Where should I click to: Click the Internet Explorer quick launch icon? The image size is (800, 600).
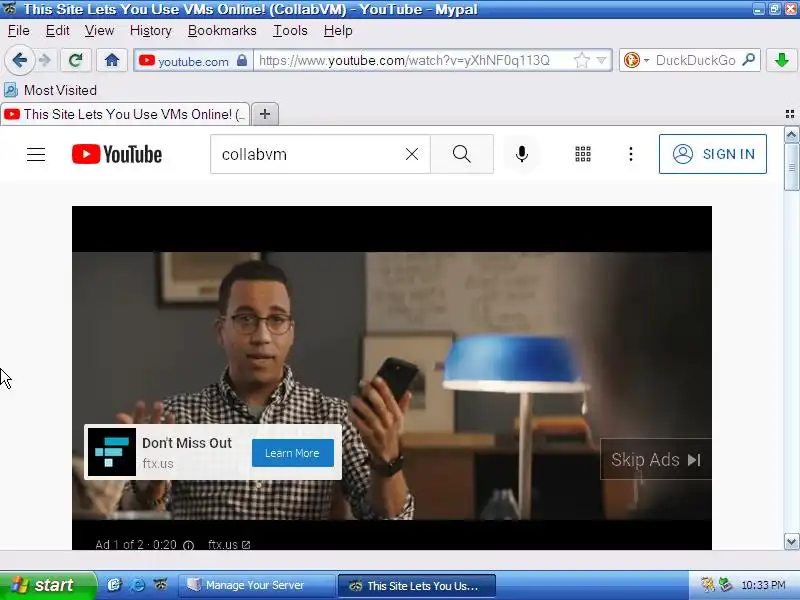pyautogui.click(x=137, y=585)
